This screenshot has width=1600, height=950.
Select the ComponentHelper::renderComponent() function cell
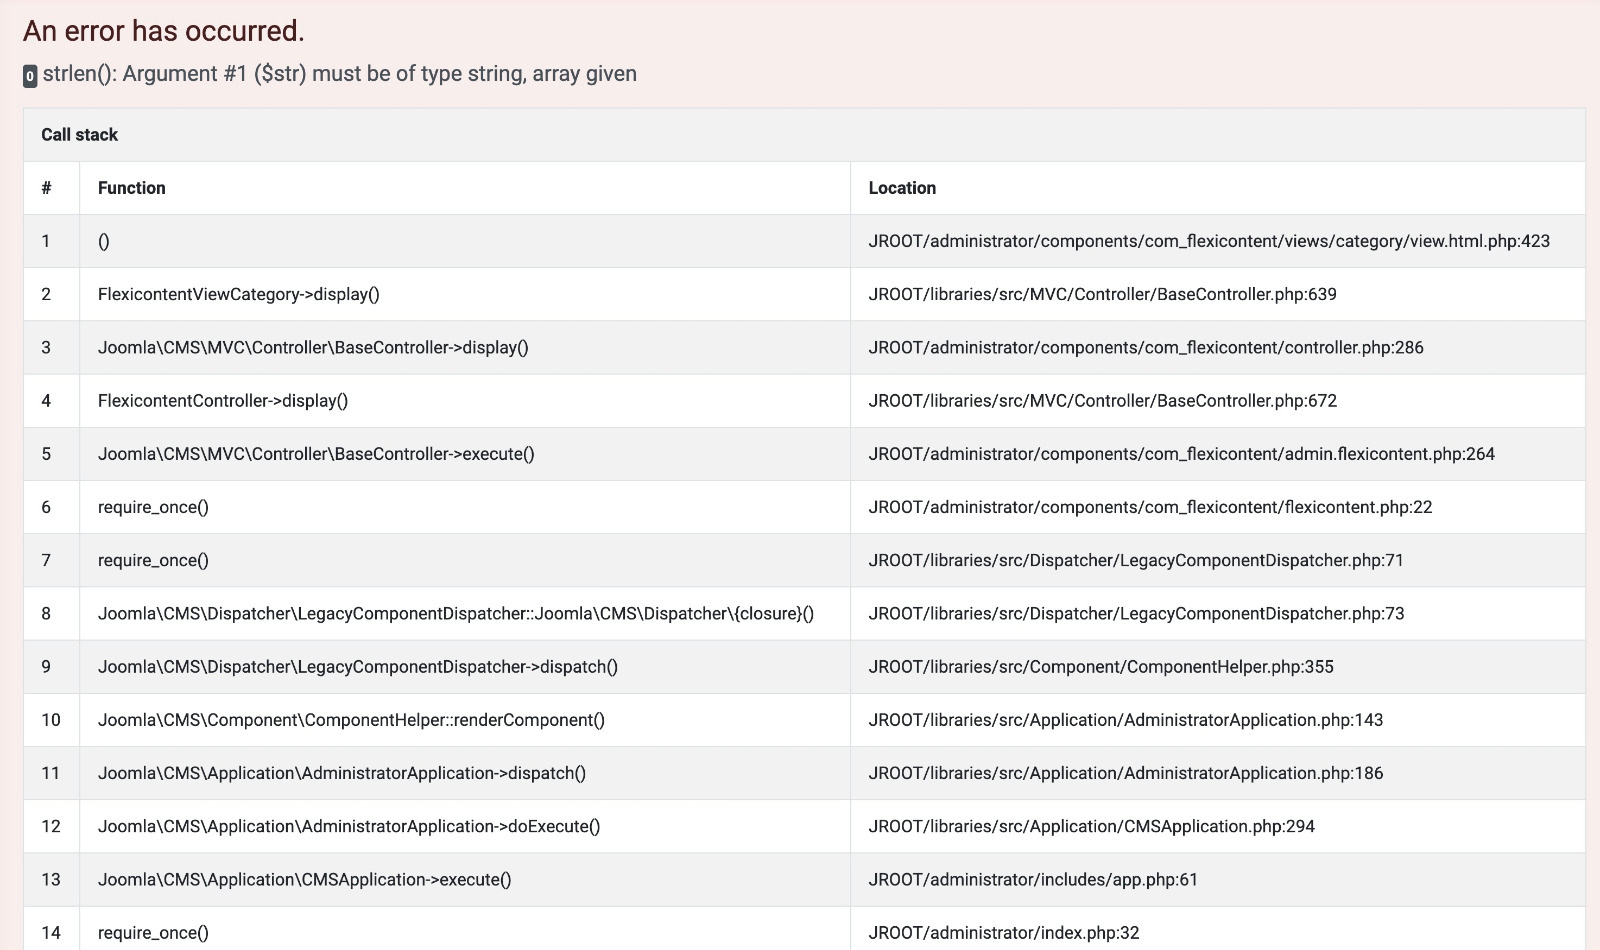click(351, 720)
